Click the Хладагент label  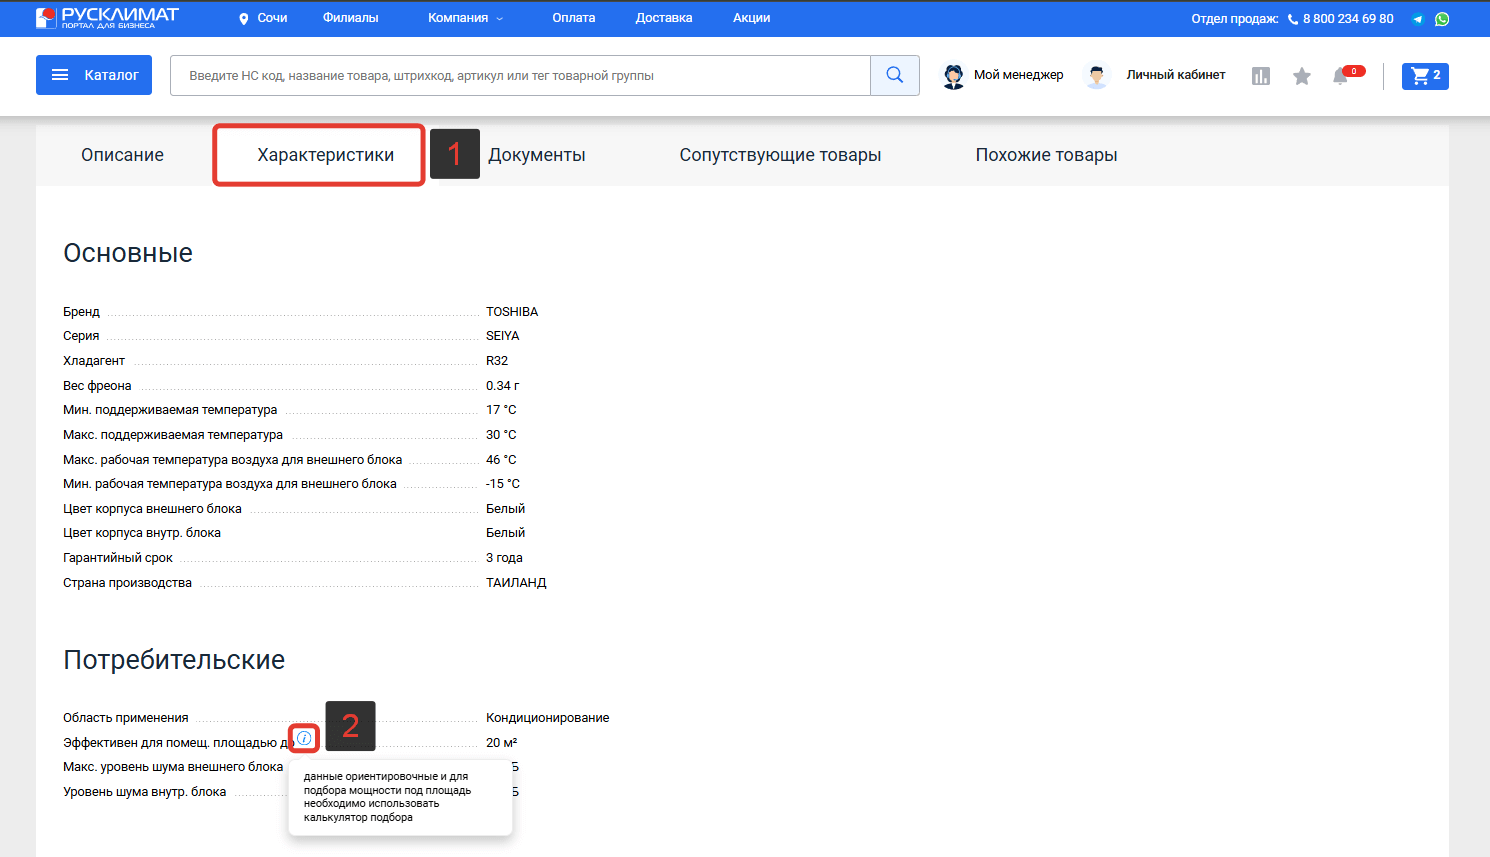pos(94,361)
